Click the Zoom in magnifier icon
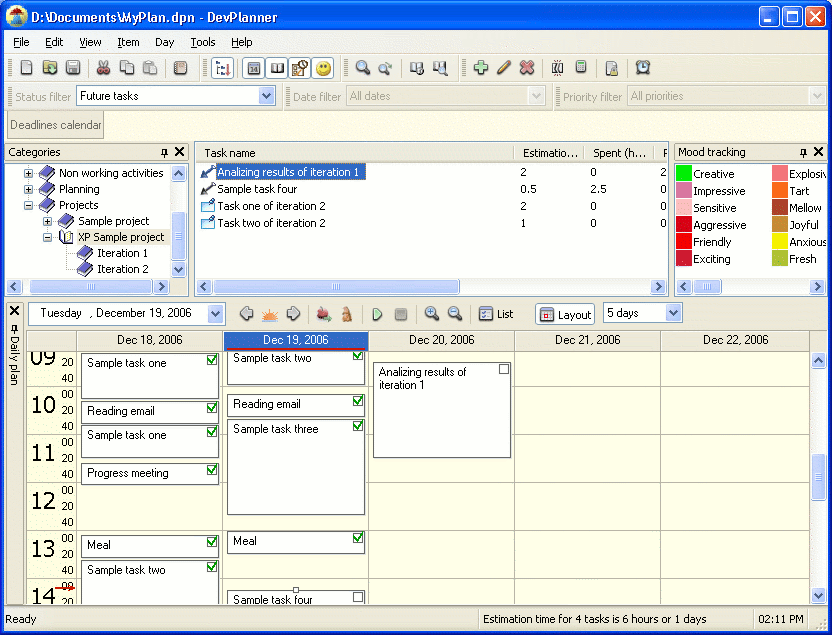This screenshot has width=832, height=635. point(362,67)
